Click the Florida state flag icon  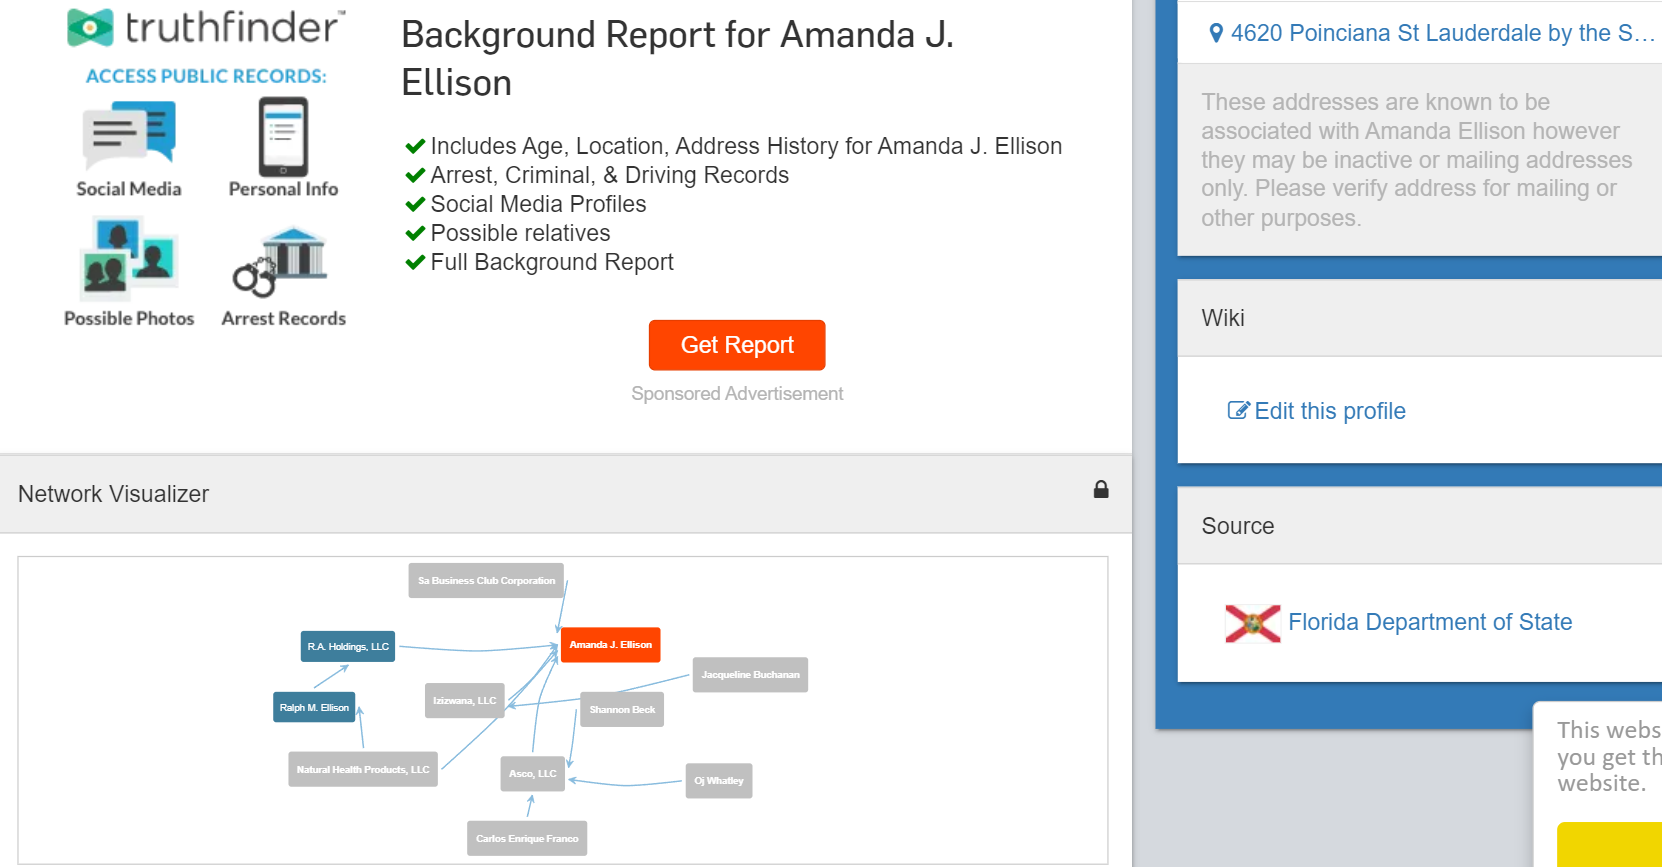(x=1252, y=623)
